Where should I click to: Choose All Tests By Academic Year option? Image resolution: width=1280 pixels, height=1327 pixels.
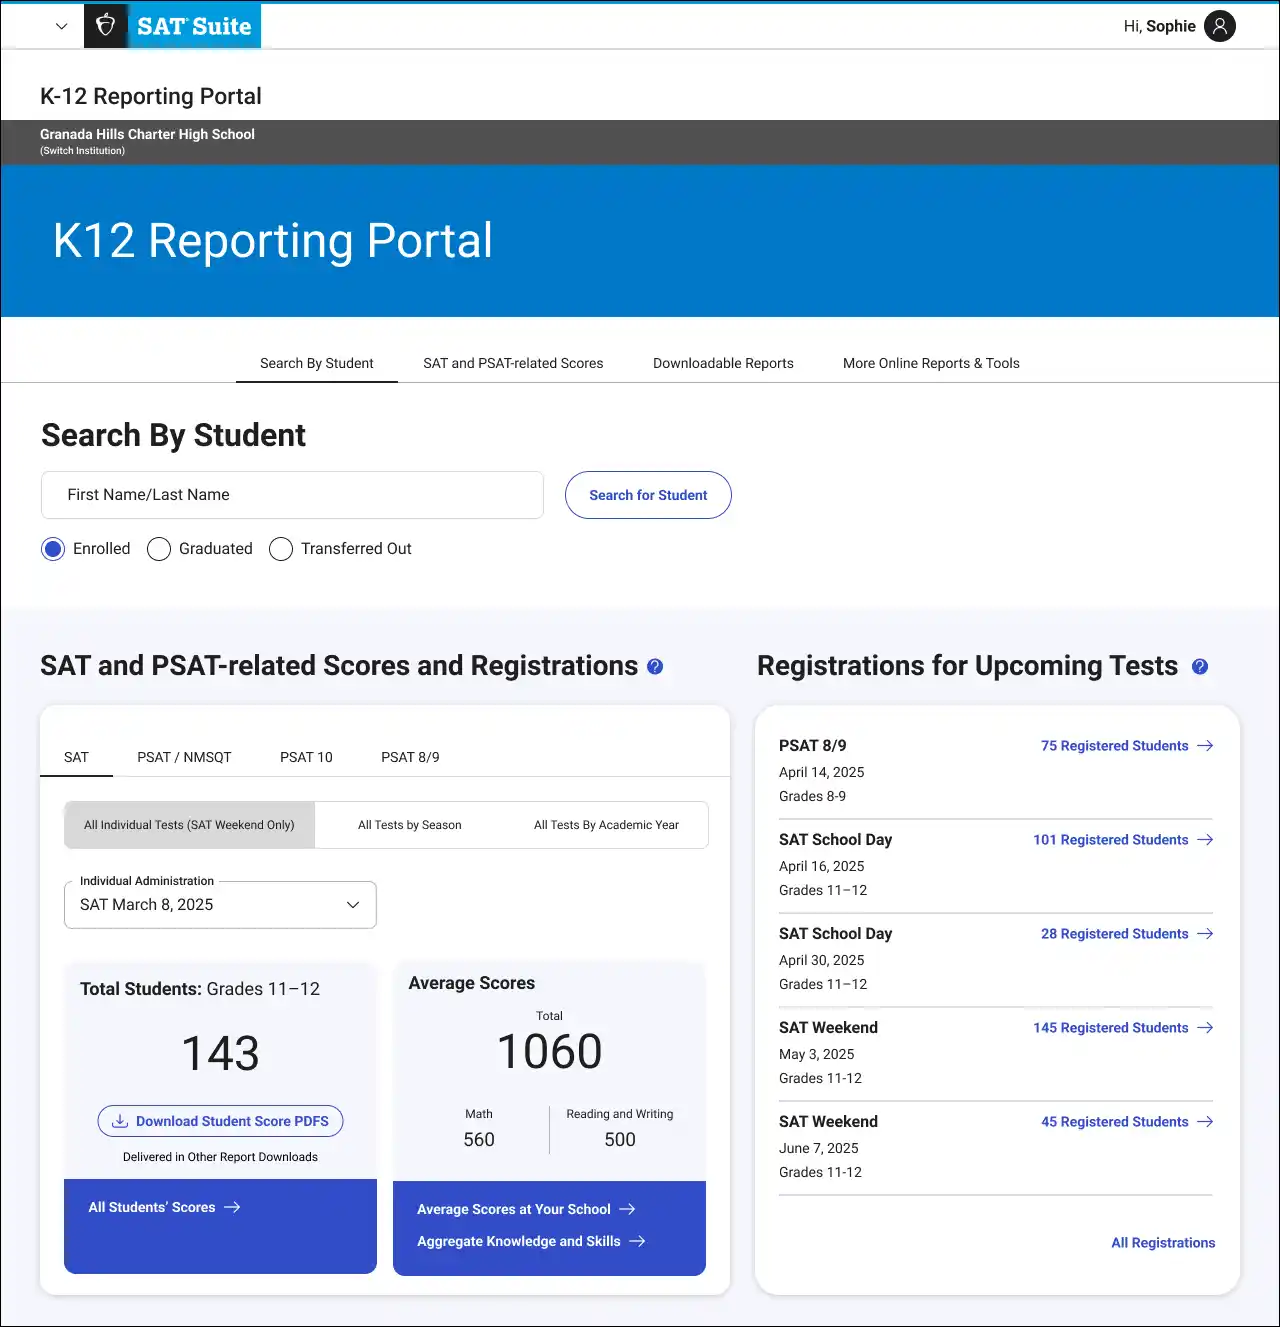pos(606,825)
